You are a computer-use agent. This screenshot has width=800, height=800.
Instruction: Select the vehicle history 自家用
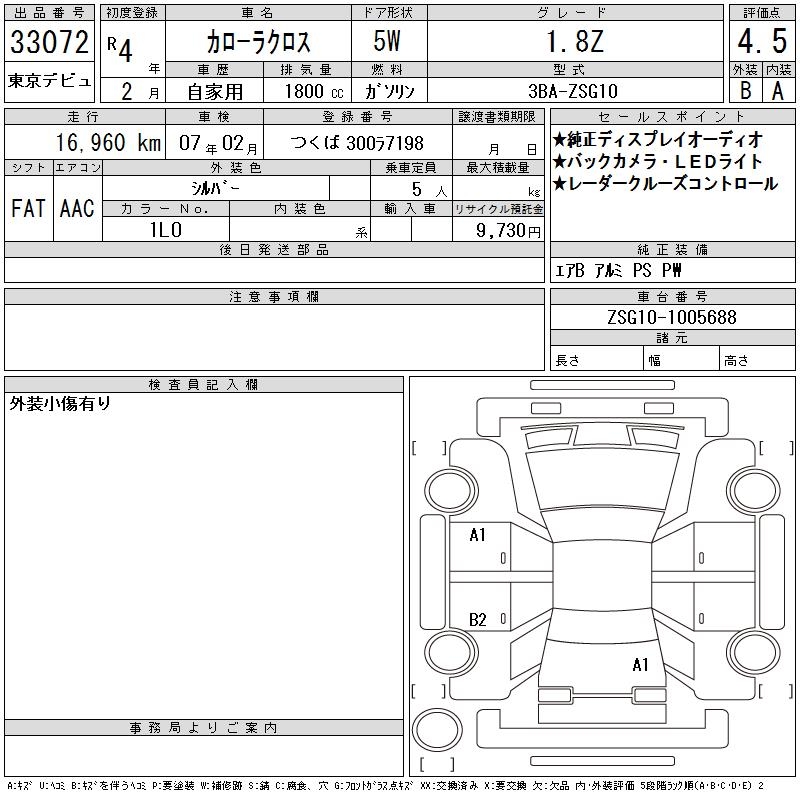pyautogui.click(x=215, y=92)
